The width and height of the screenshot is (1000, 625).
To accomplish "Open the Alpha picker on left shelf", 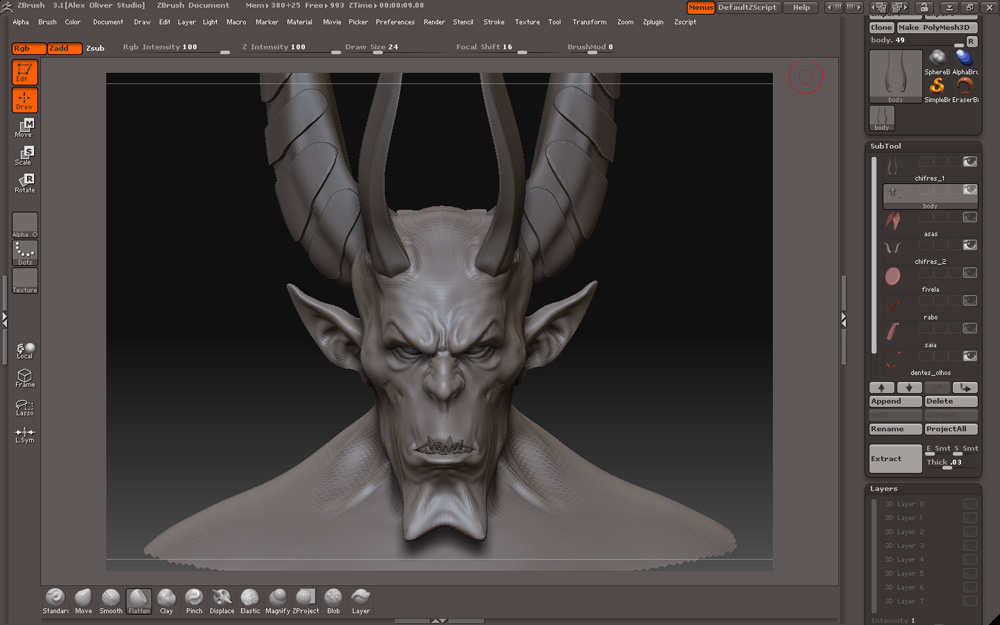I will coord(25,225).
